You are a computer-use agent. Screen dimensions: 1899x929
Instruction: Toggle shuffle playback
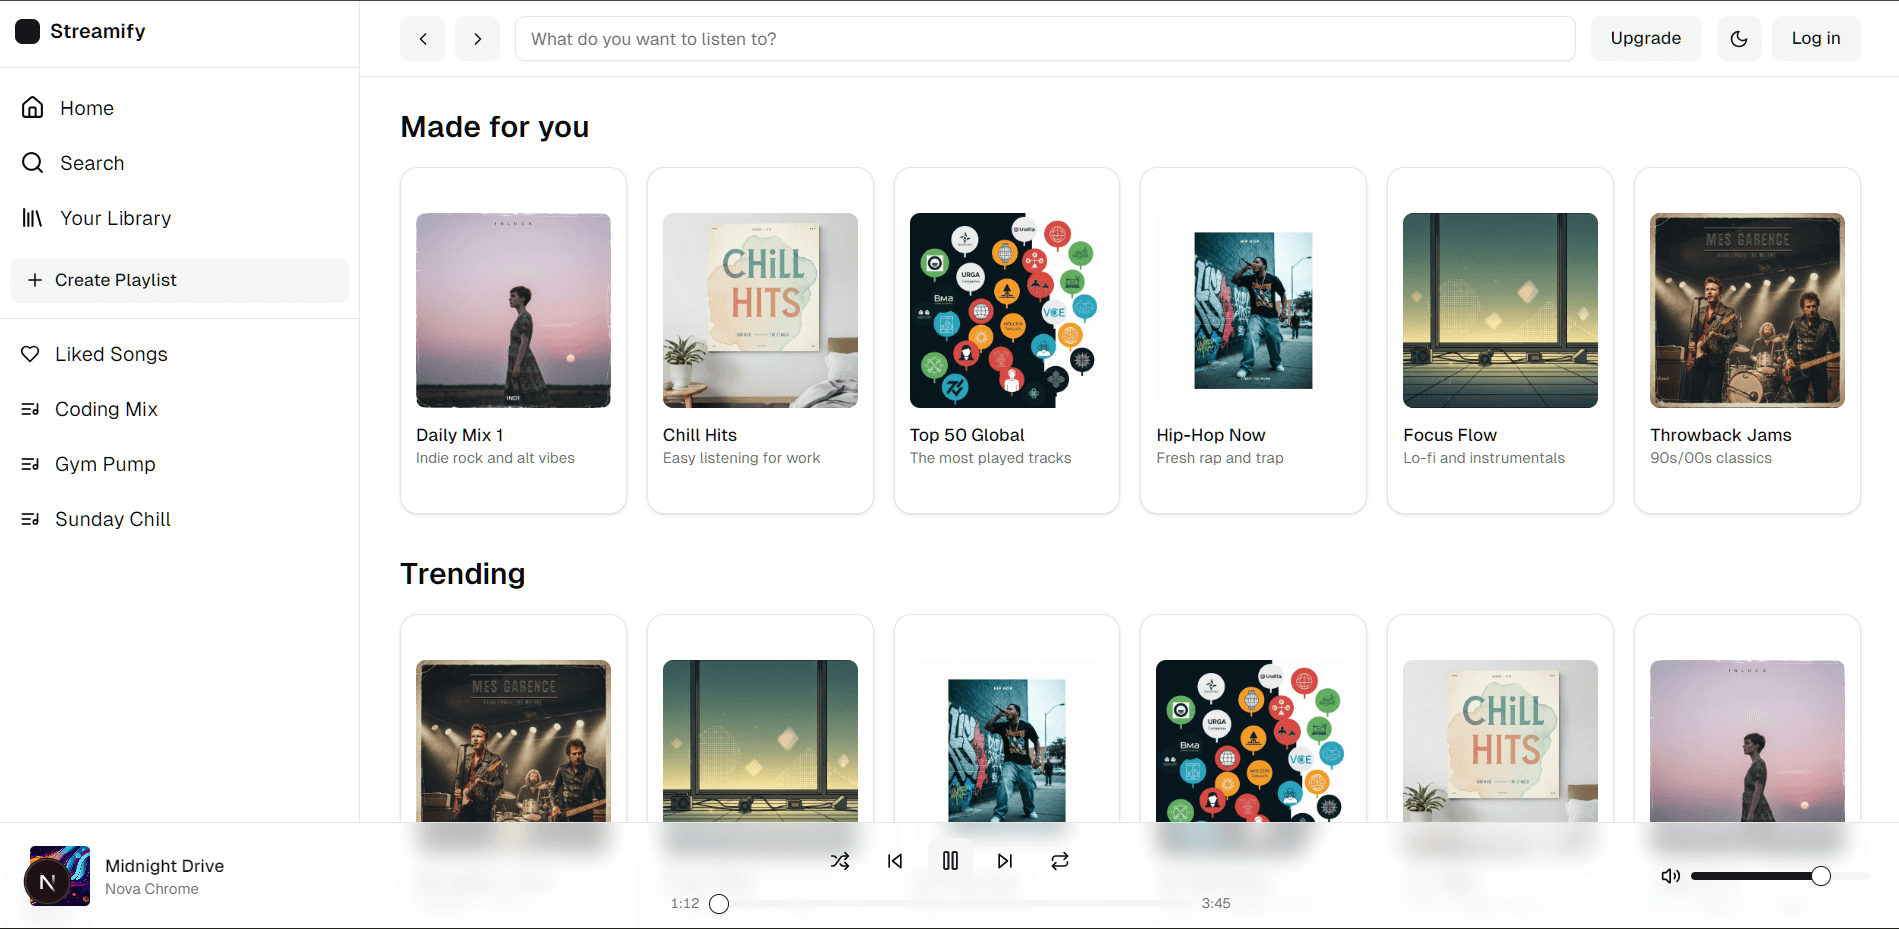840,861
